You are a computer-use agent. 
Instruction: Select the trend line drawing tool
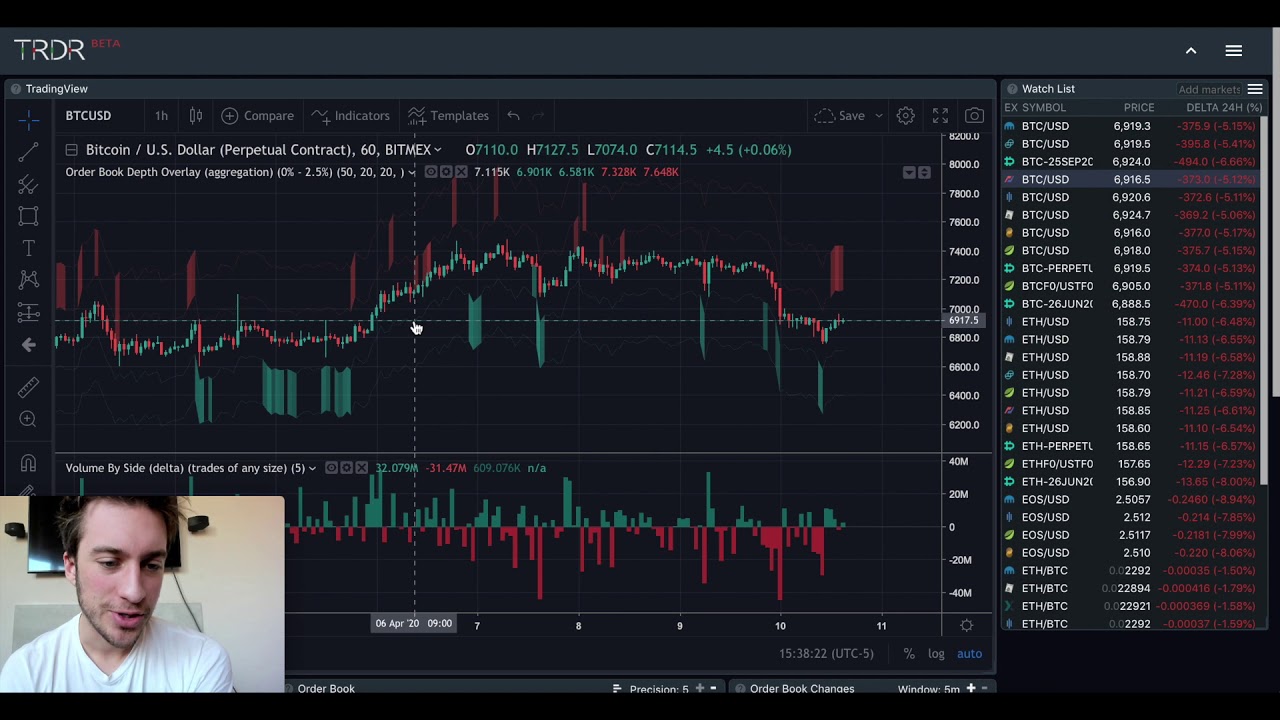(x=28, y=152)
